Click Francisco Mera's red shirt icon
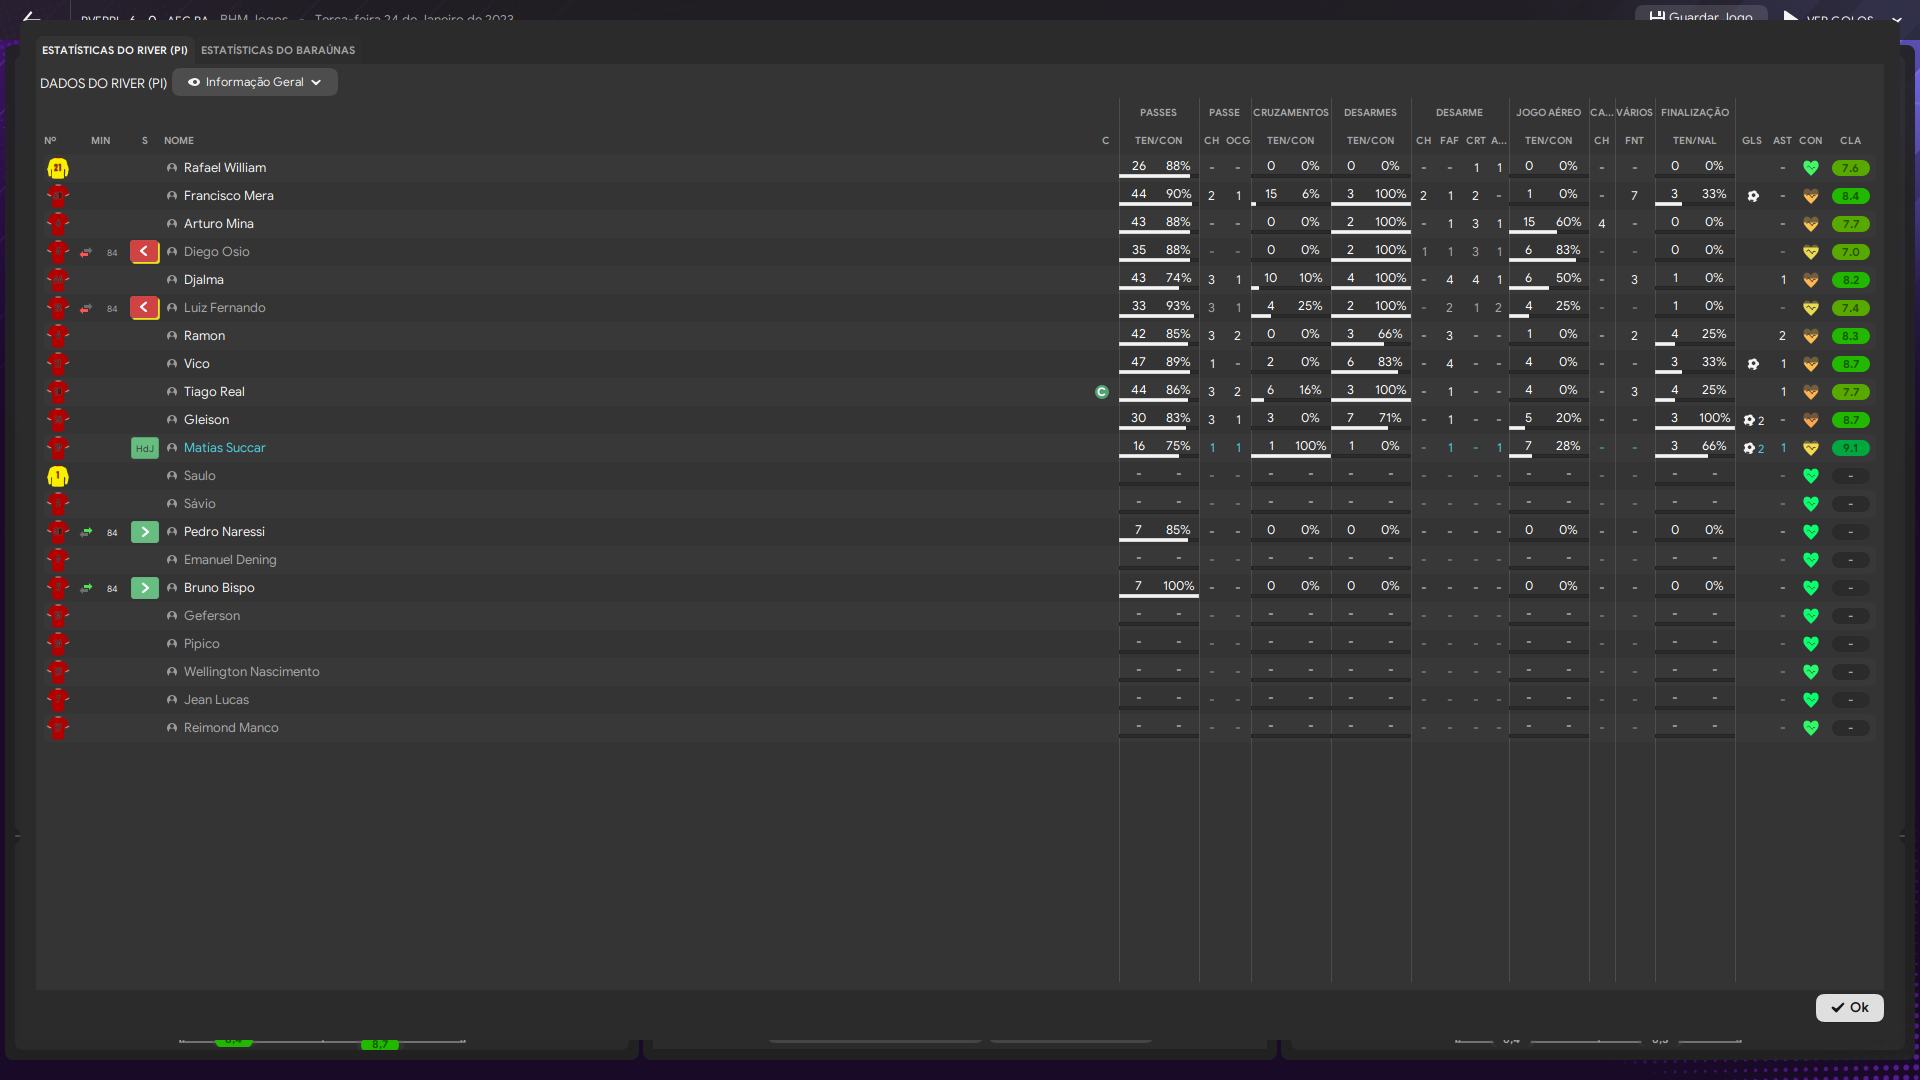Viewport: 1920px width, 1080px height. pyautogui.click(x=58, y=196)
